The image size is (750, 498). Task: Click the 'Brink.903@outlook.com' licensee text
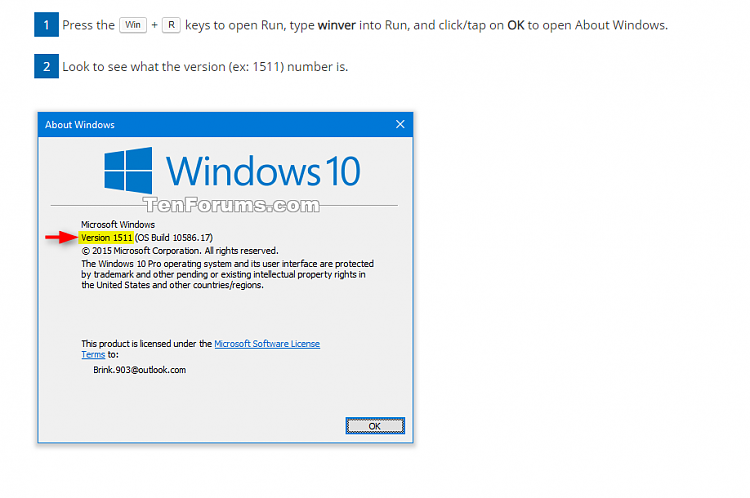coord(139,370)
